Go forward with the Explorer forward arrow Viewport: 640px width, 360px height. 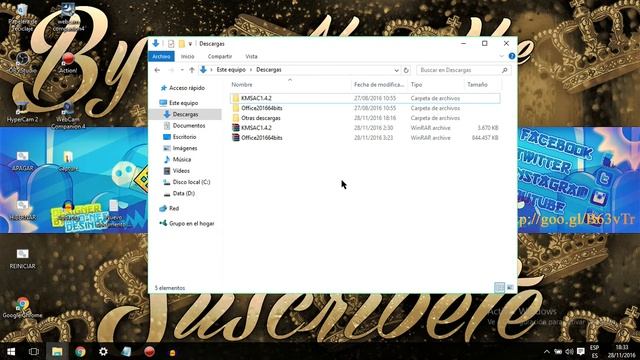click(x=171, y=70)
